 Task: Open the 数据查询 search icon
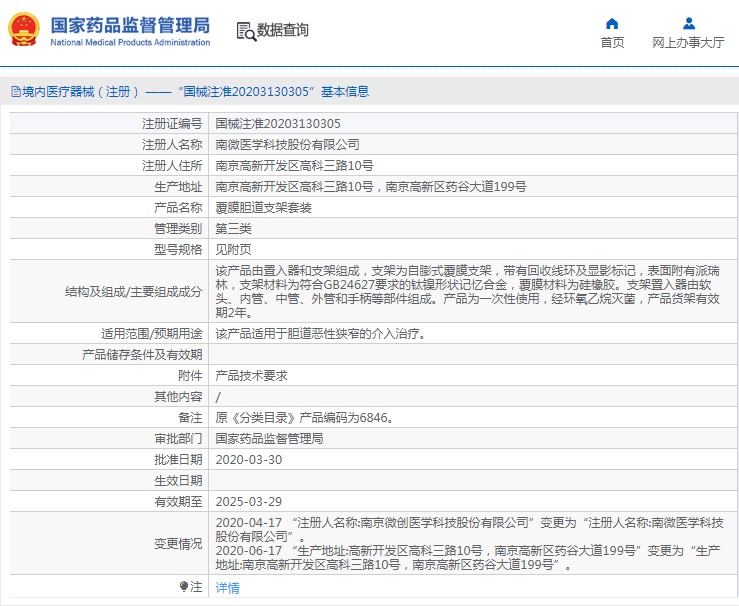(x=246, y=31)
